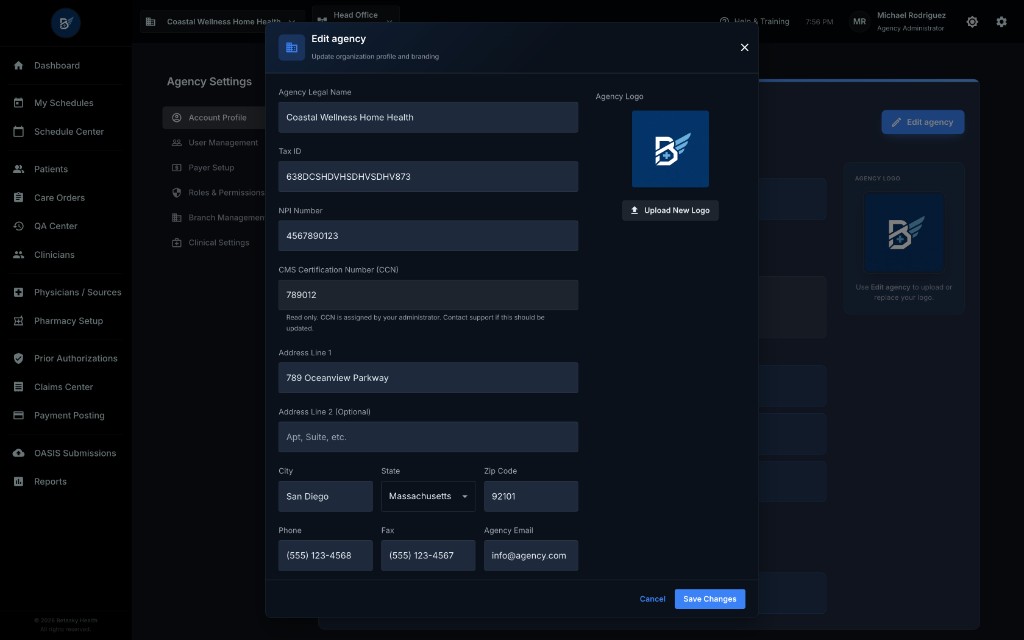Screen dimensions: 1024x640
Task: Click the CMS Certification Number field
Action: (x=428, y=295)
